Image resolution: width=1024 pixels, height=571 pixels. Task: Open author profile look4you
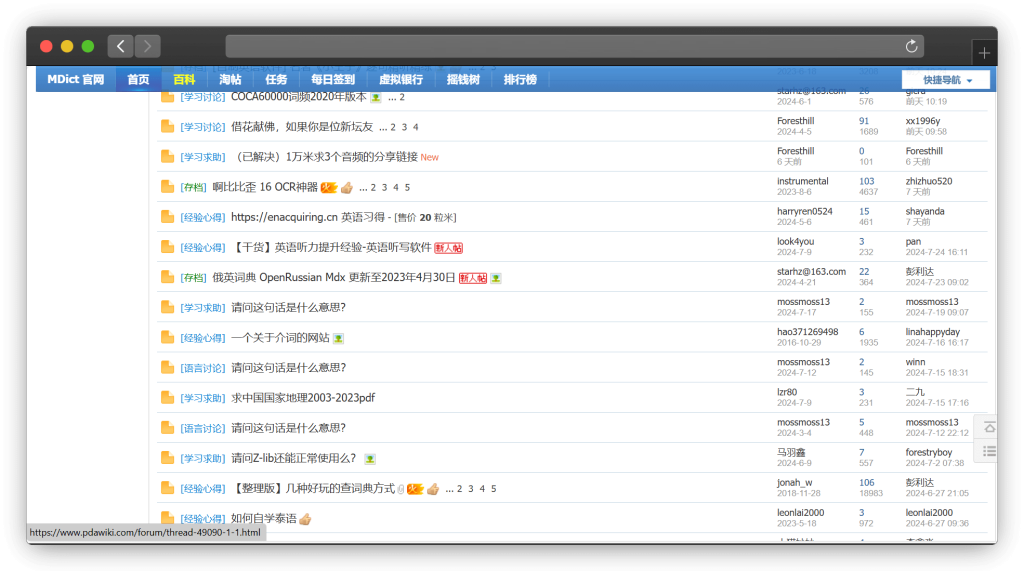pos(795,241)
